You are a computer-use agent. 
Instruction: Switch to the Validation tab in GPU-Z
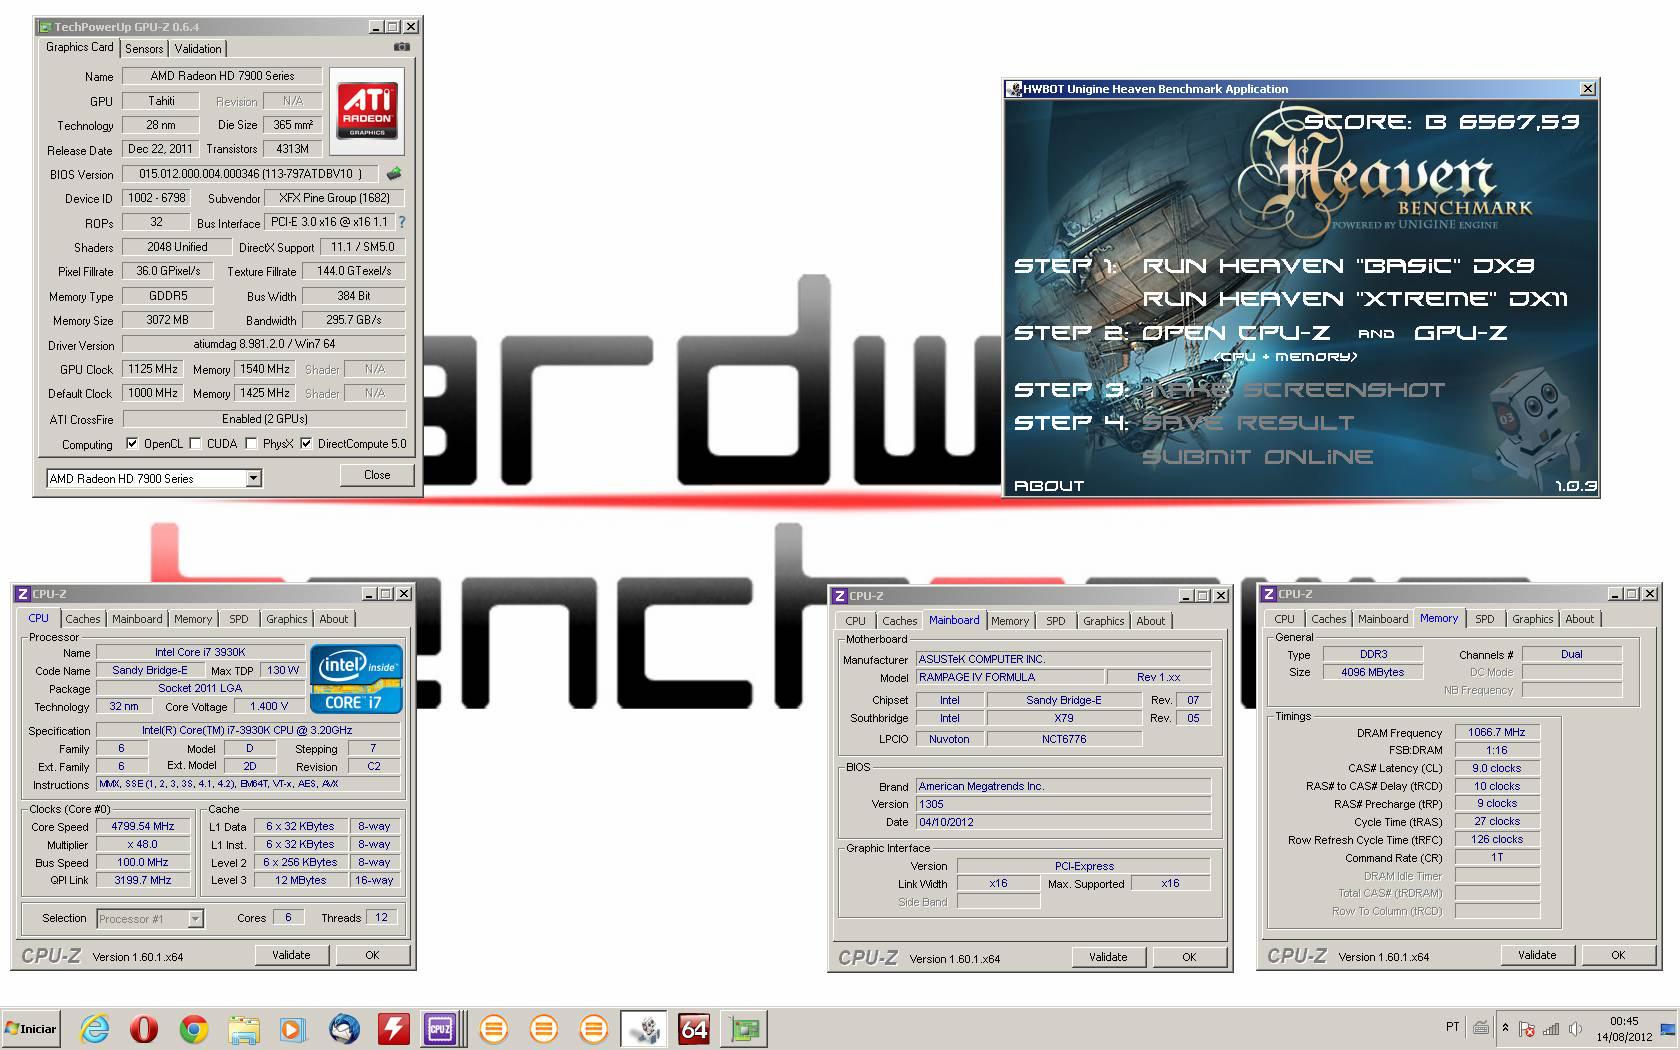[x=198, y=48]
